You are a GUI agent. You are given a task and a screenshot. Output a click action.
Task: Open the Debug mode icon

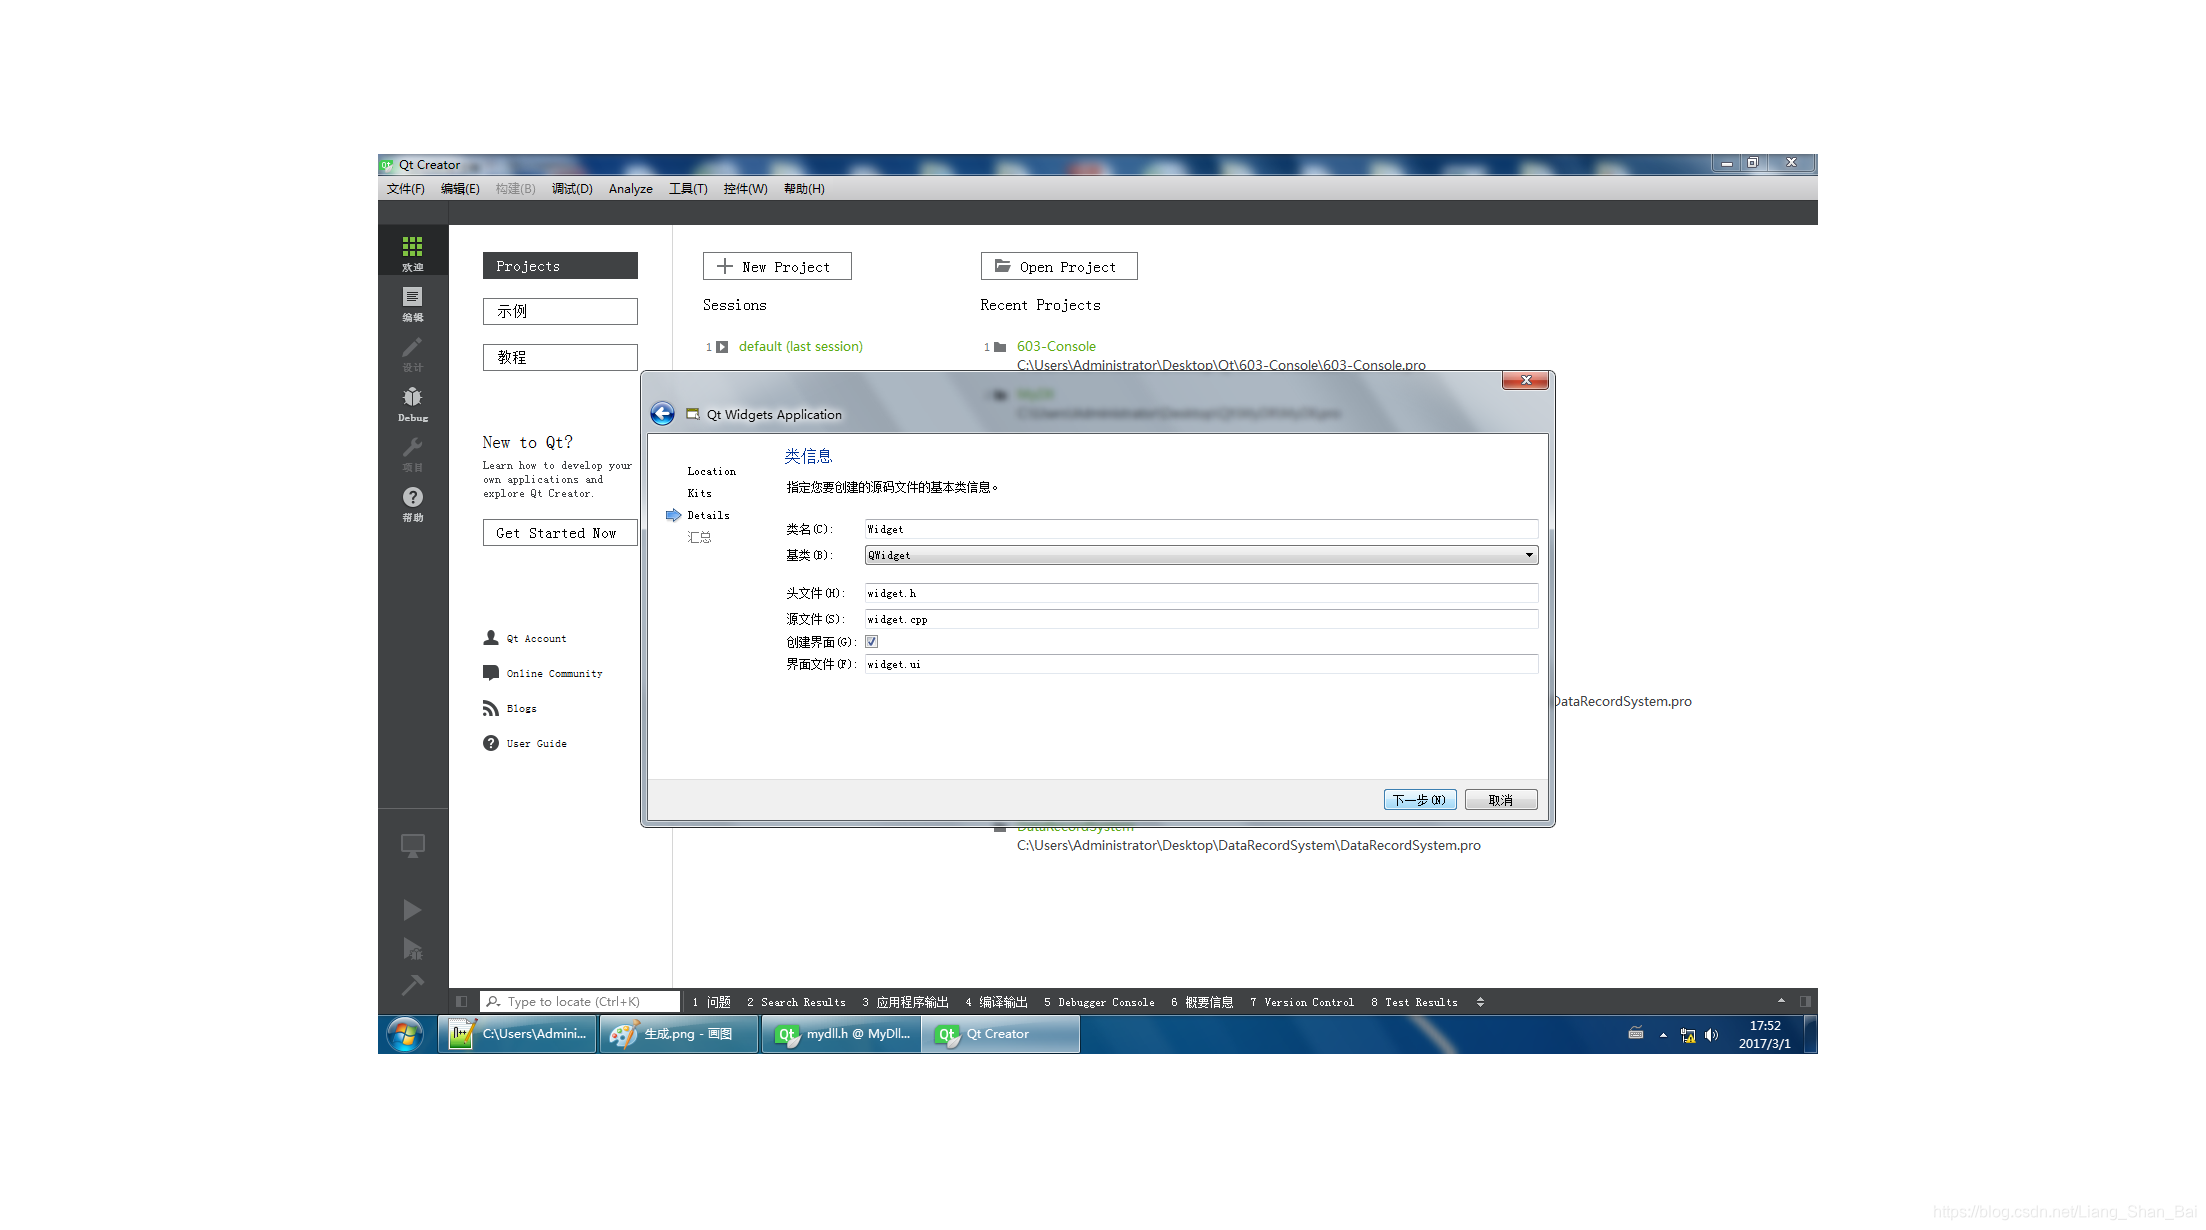coord(412,403)
